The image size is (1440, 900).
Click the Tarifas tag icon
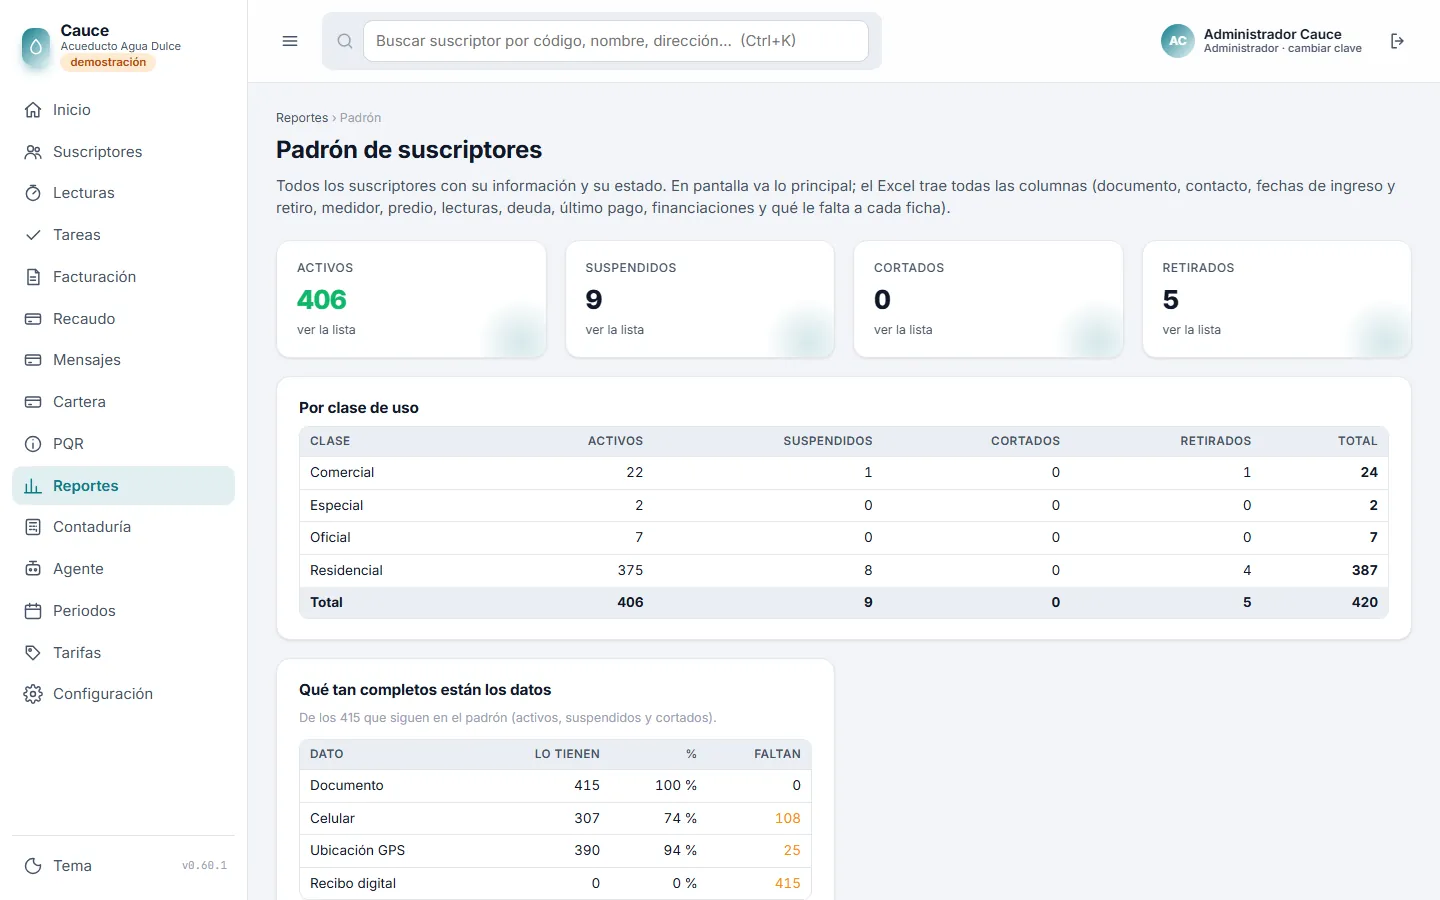coord(33,653)
